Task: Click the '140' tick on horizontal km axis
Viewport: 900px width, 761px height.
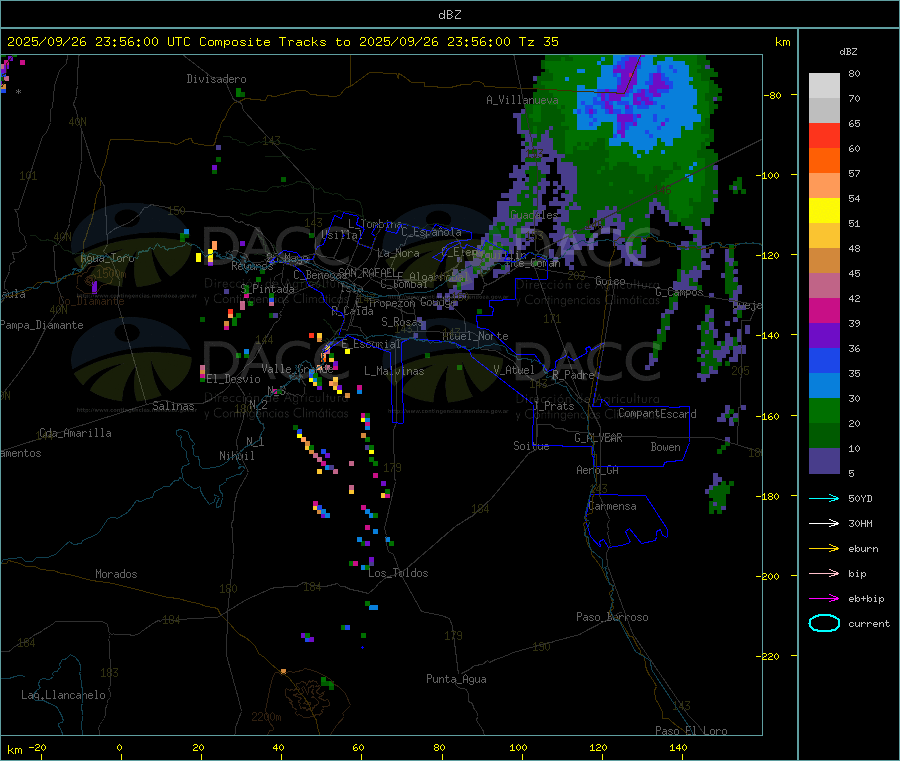Action: click(x=678, y=747)
